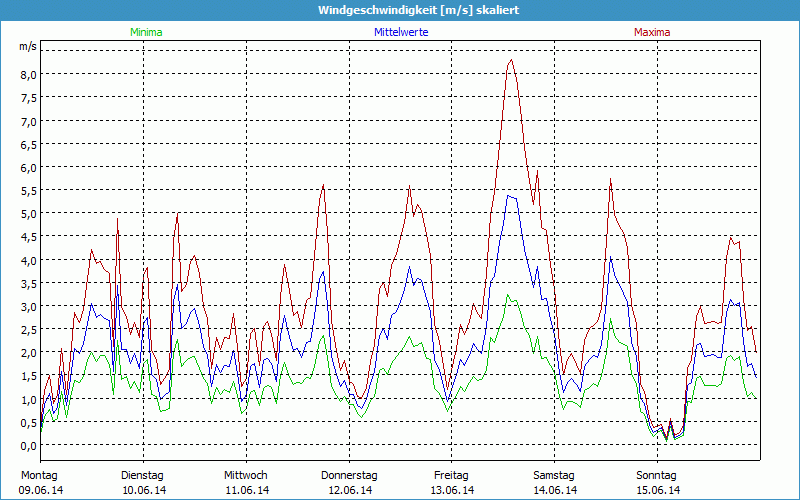Click the Samstag day label

[554, 476]
